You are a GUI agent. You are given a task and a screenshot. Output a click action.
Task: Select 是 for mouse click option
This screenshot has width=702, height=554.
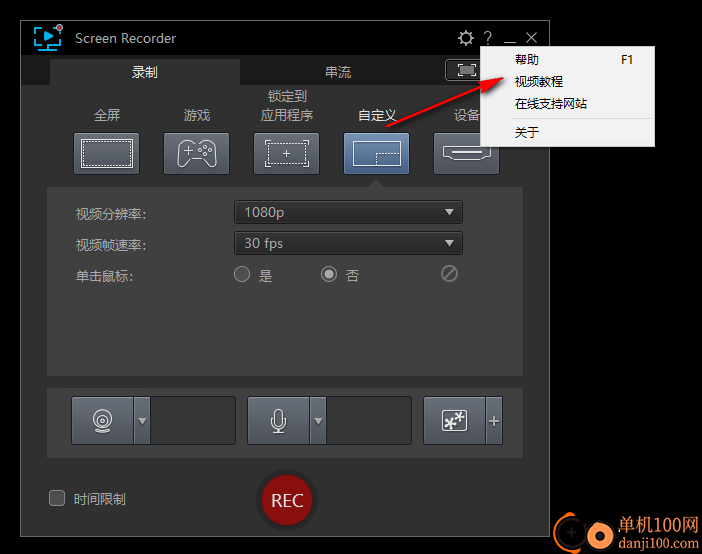[x=242, y=274]
